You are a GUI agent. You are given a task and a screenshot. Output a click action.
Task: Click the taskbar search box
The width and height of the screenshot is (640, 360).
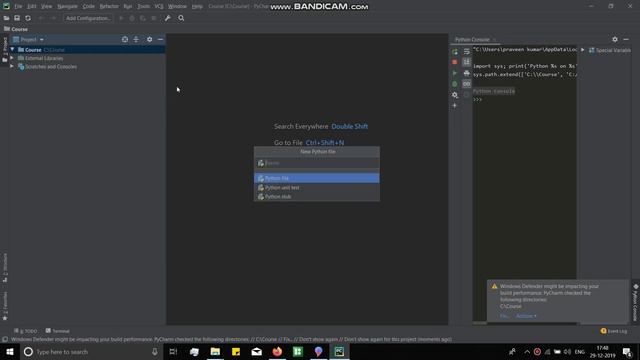click(91, 352)
